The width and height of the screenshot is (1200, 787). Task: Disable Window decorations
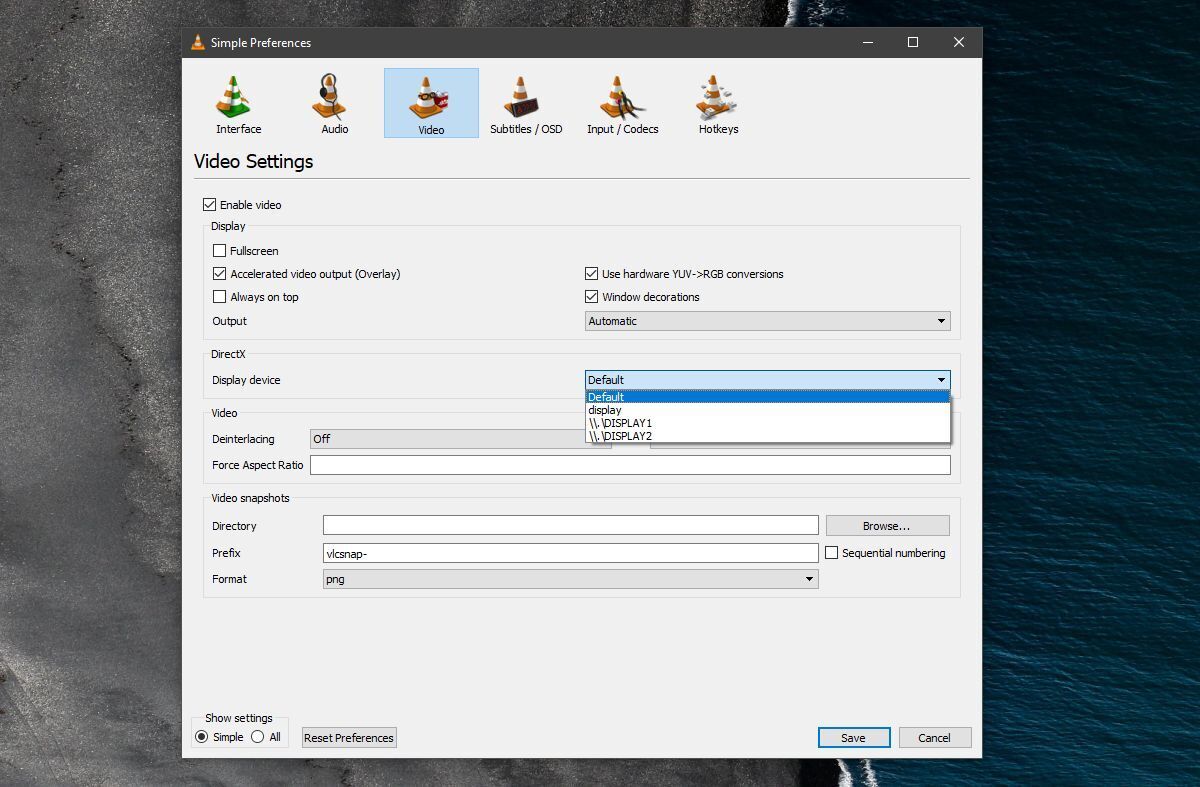(591, 296)
